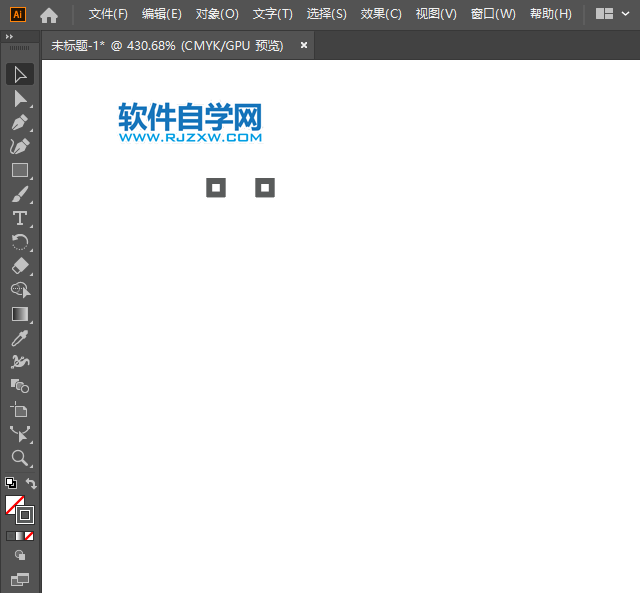Set paint to None with red-slash button
The height and width of the screenshot is (593, 640).
pos(29,536)
